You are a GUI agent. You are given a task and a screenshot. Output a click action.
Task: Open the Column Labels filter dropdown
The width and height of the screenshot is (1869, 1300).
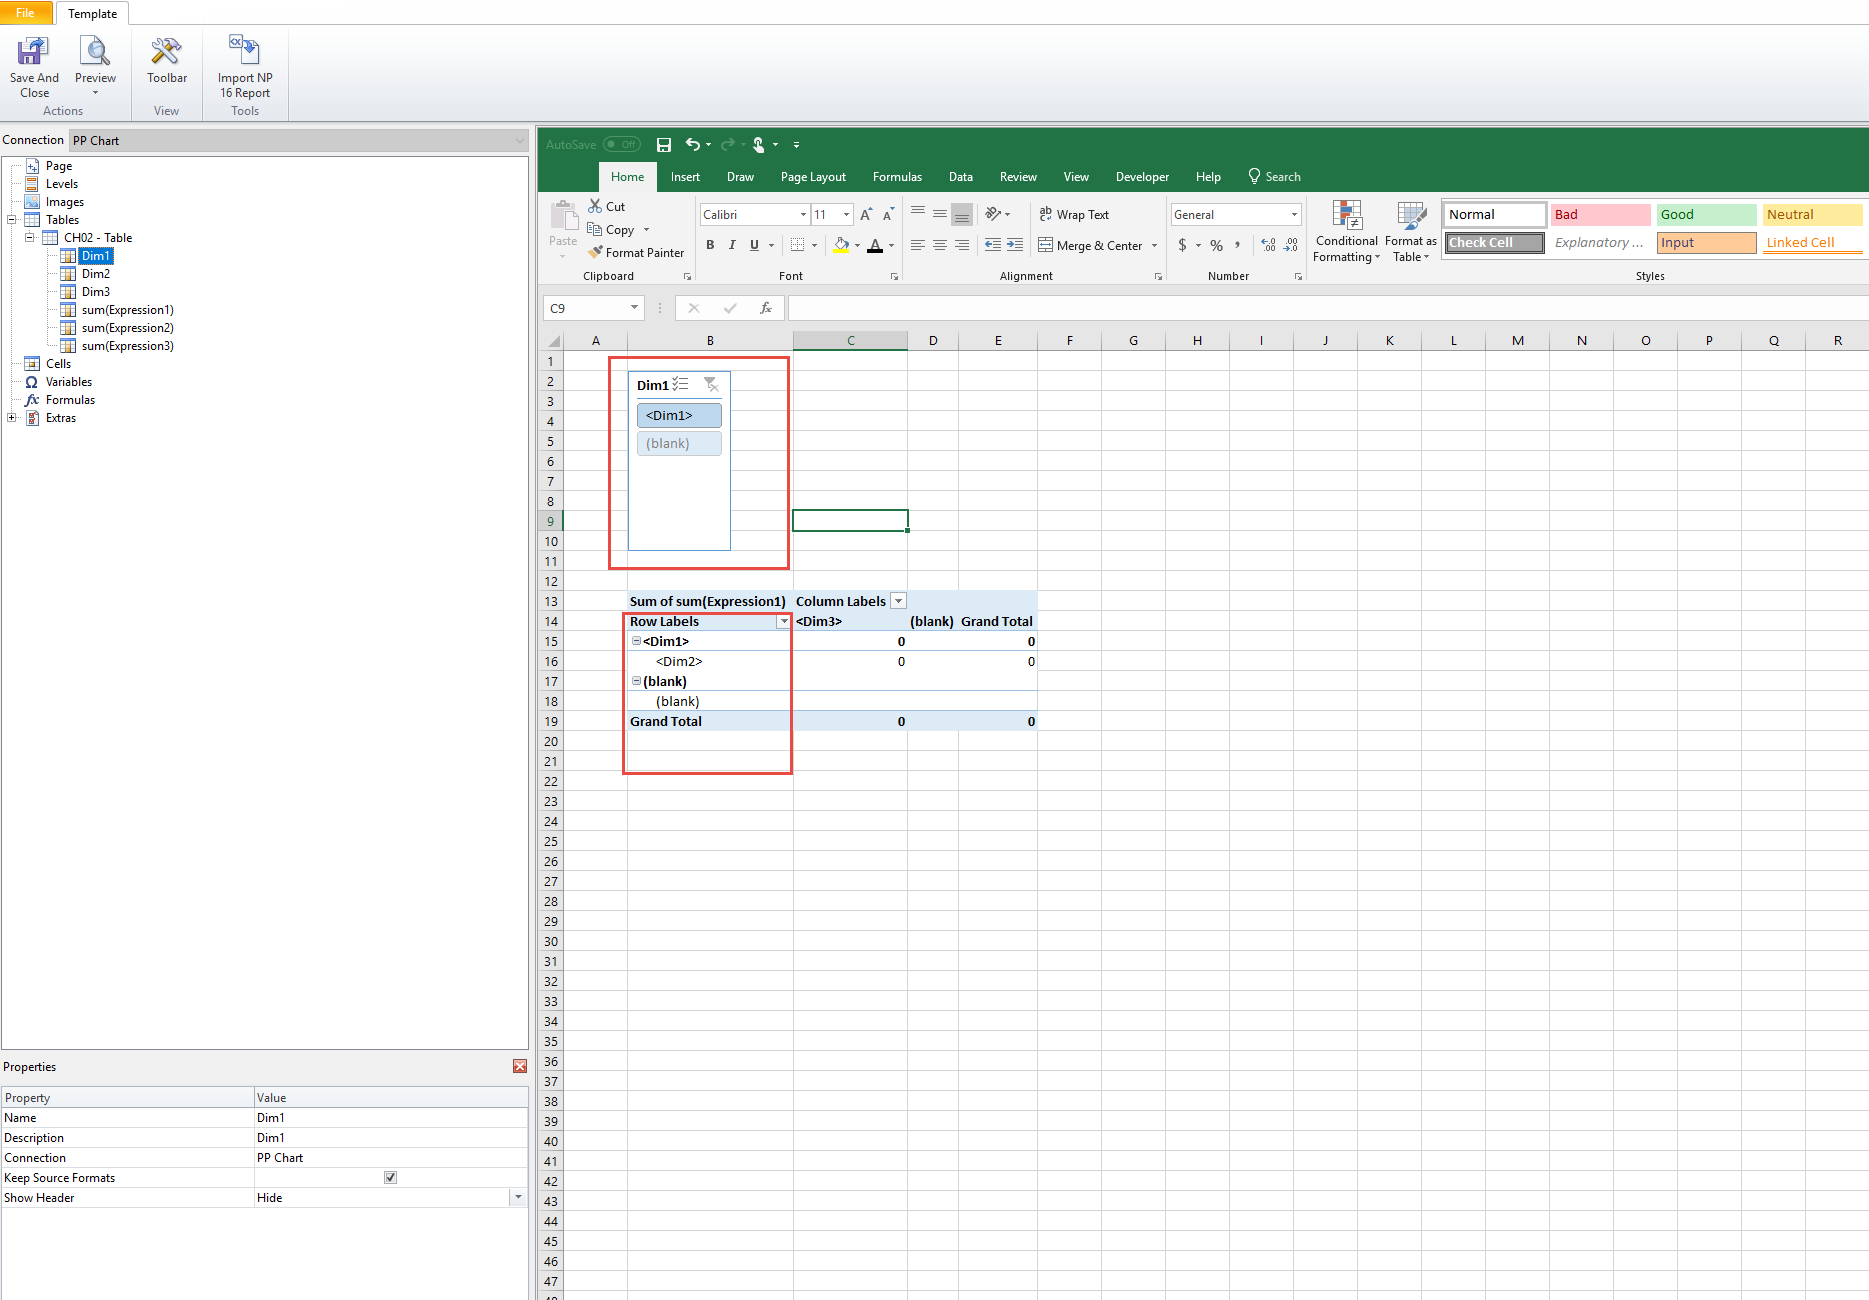coord(898,601)
